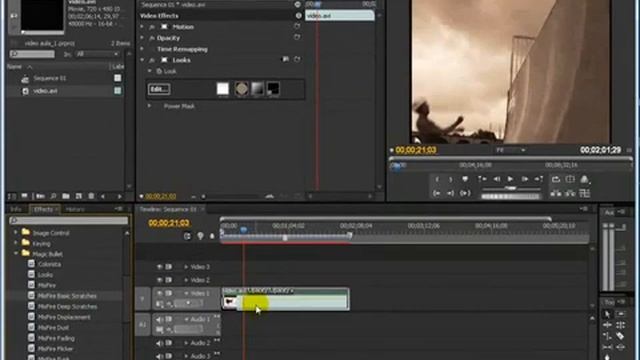
Task: Expand the Motion effect
Action: pyautogui.click(x=142, y=27)
